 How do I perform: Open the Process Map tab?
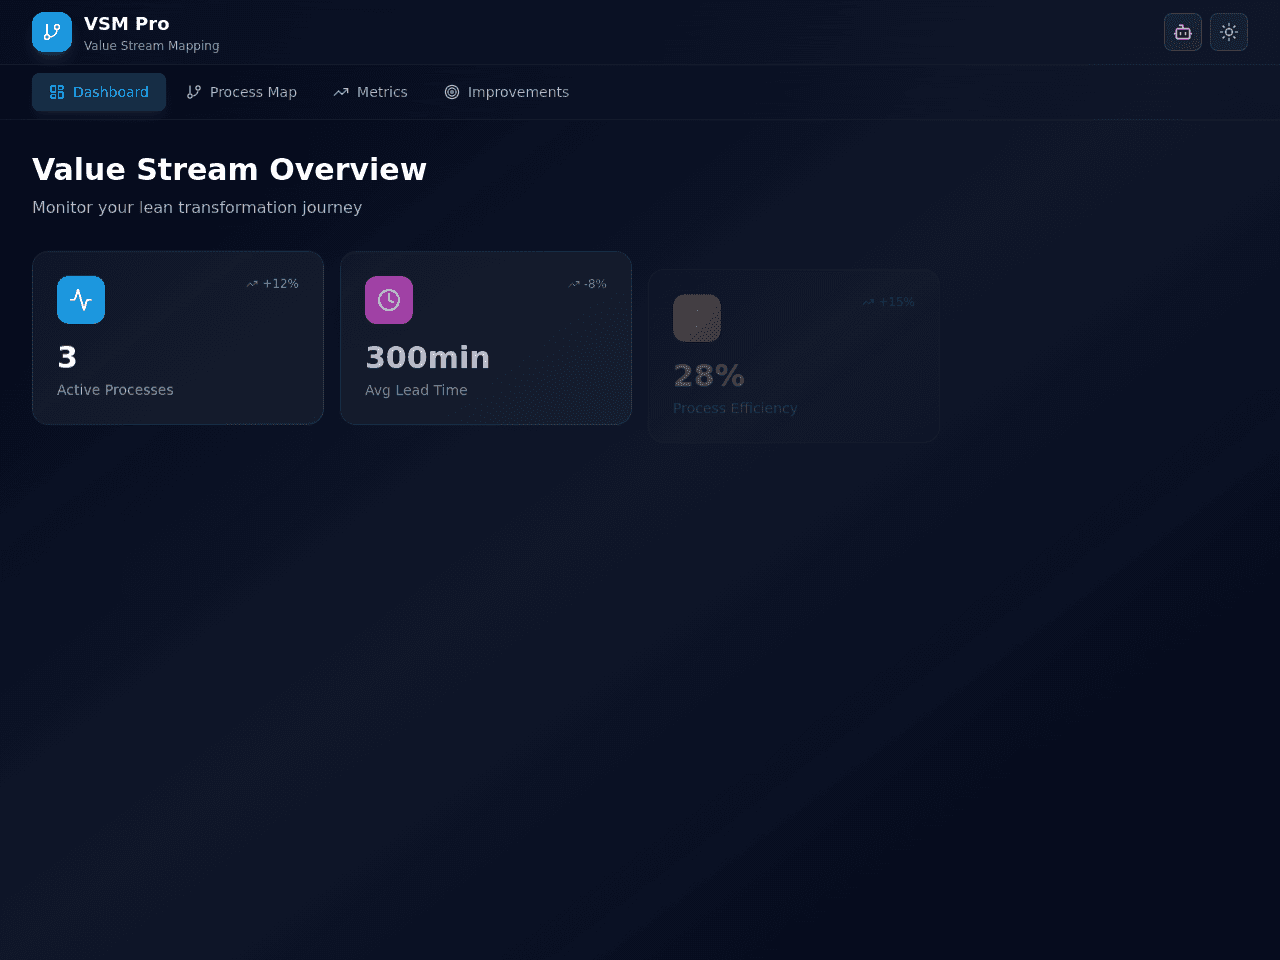tap(242, 92)
